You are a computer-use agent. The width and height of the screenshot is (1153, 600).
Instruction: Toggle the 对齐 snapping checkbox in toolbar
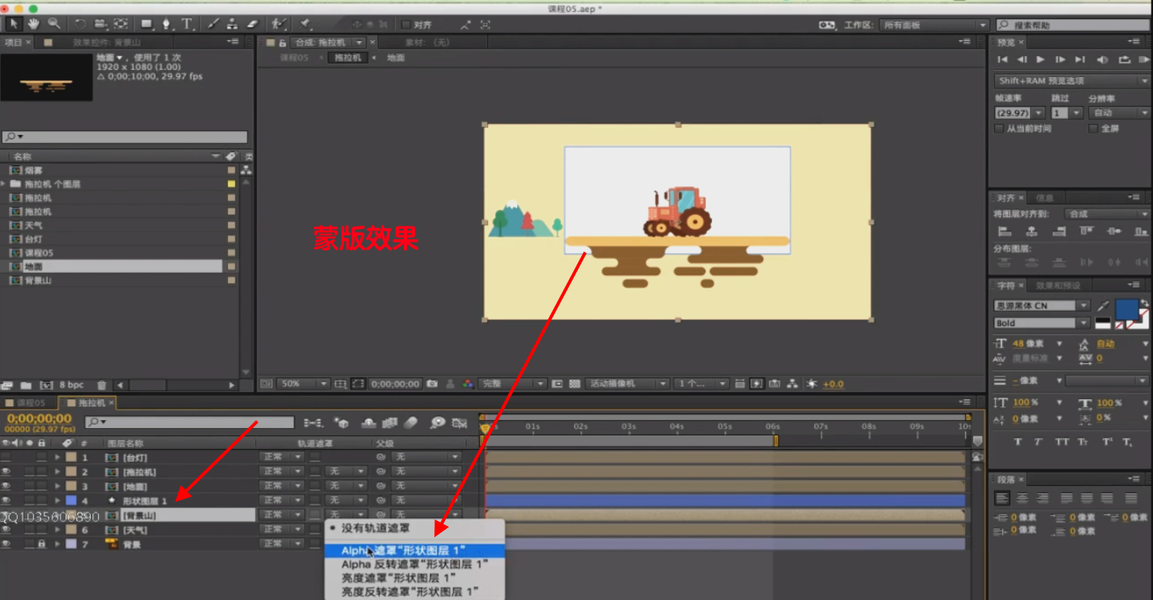click(405, 25)
